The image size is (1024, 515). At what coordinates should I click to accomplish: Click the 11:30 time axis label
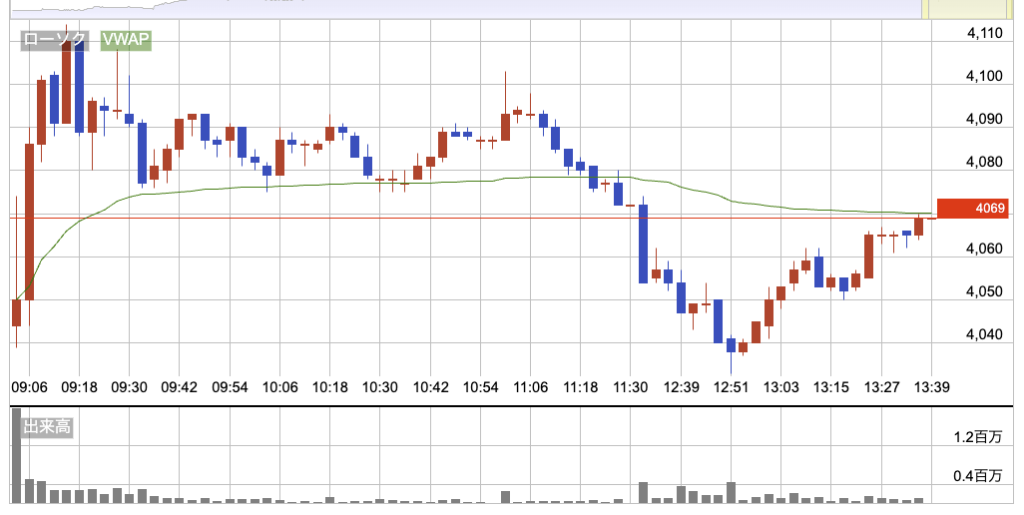coord(631,387)
